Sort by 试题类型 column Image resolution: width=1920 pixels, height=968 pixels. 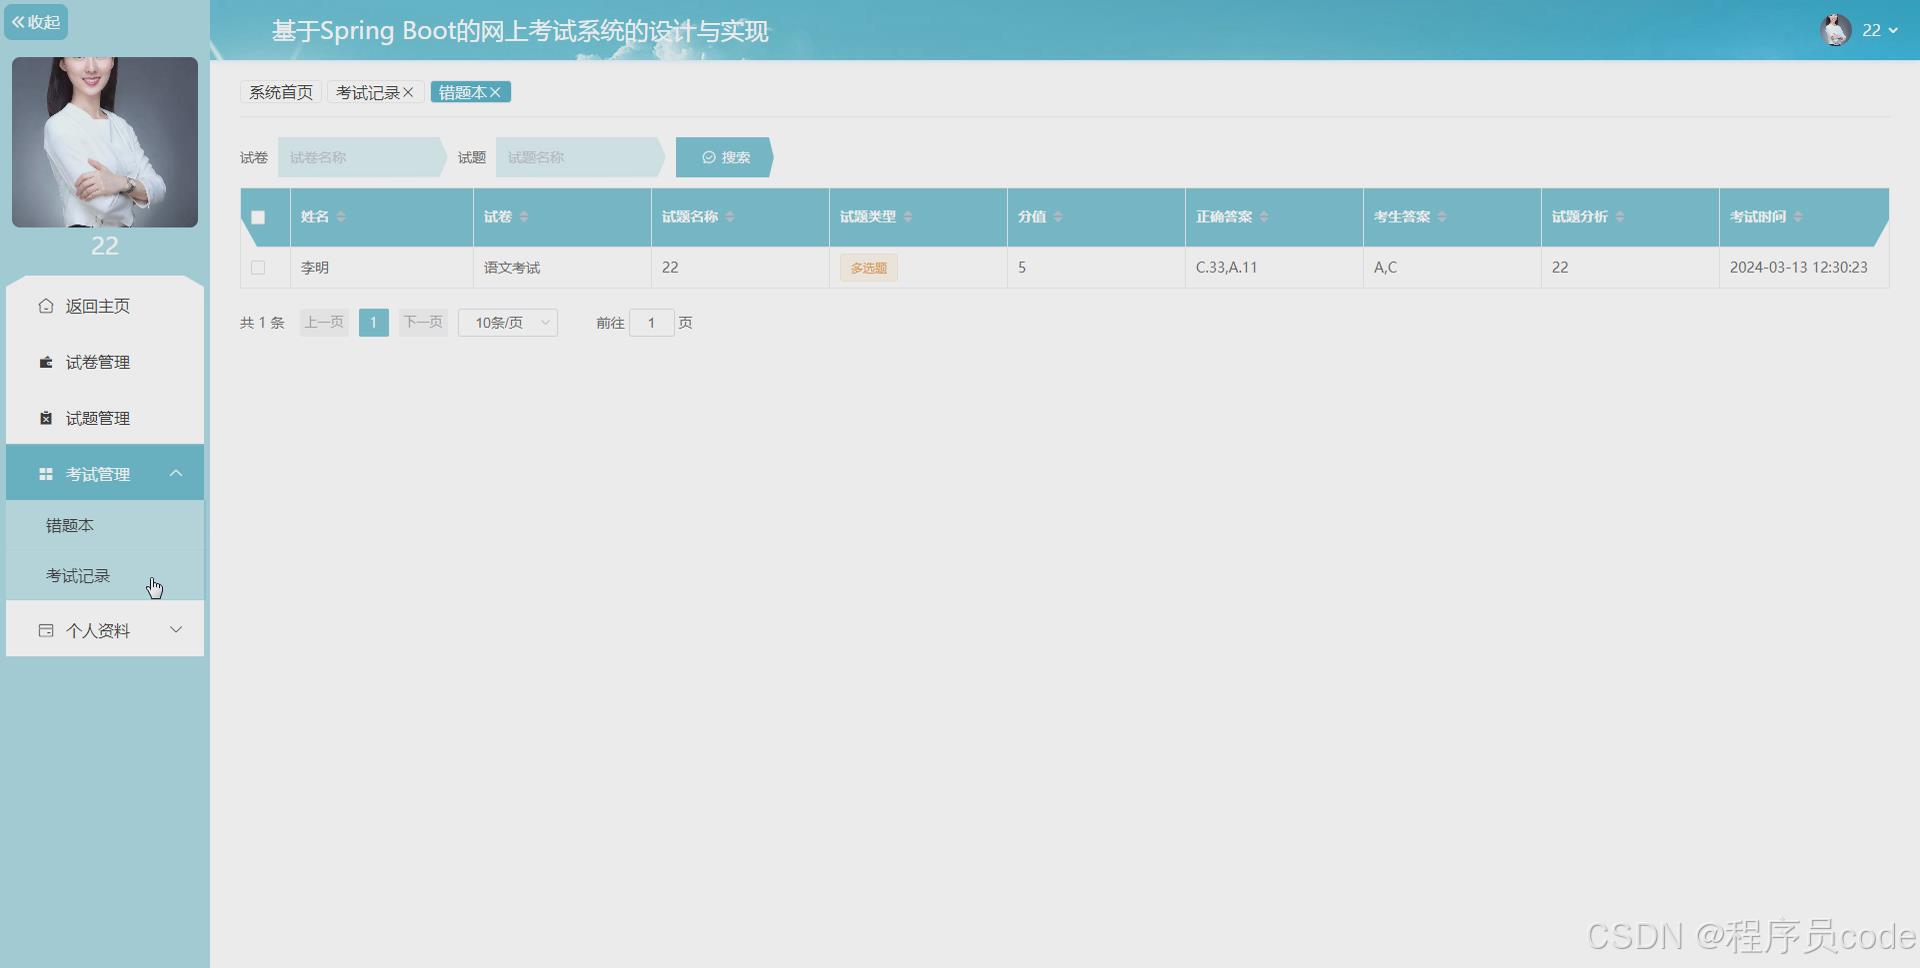(x=908, y=217)
